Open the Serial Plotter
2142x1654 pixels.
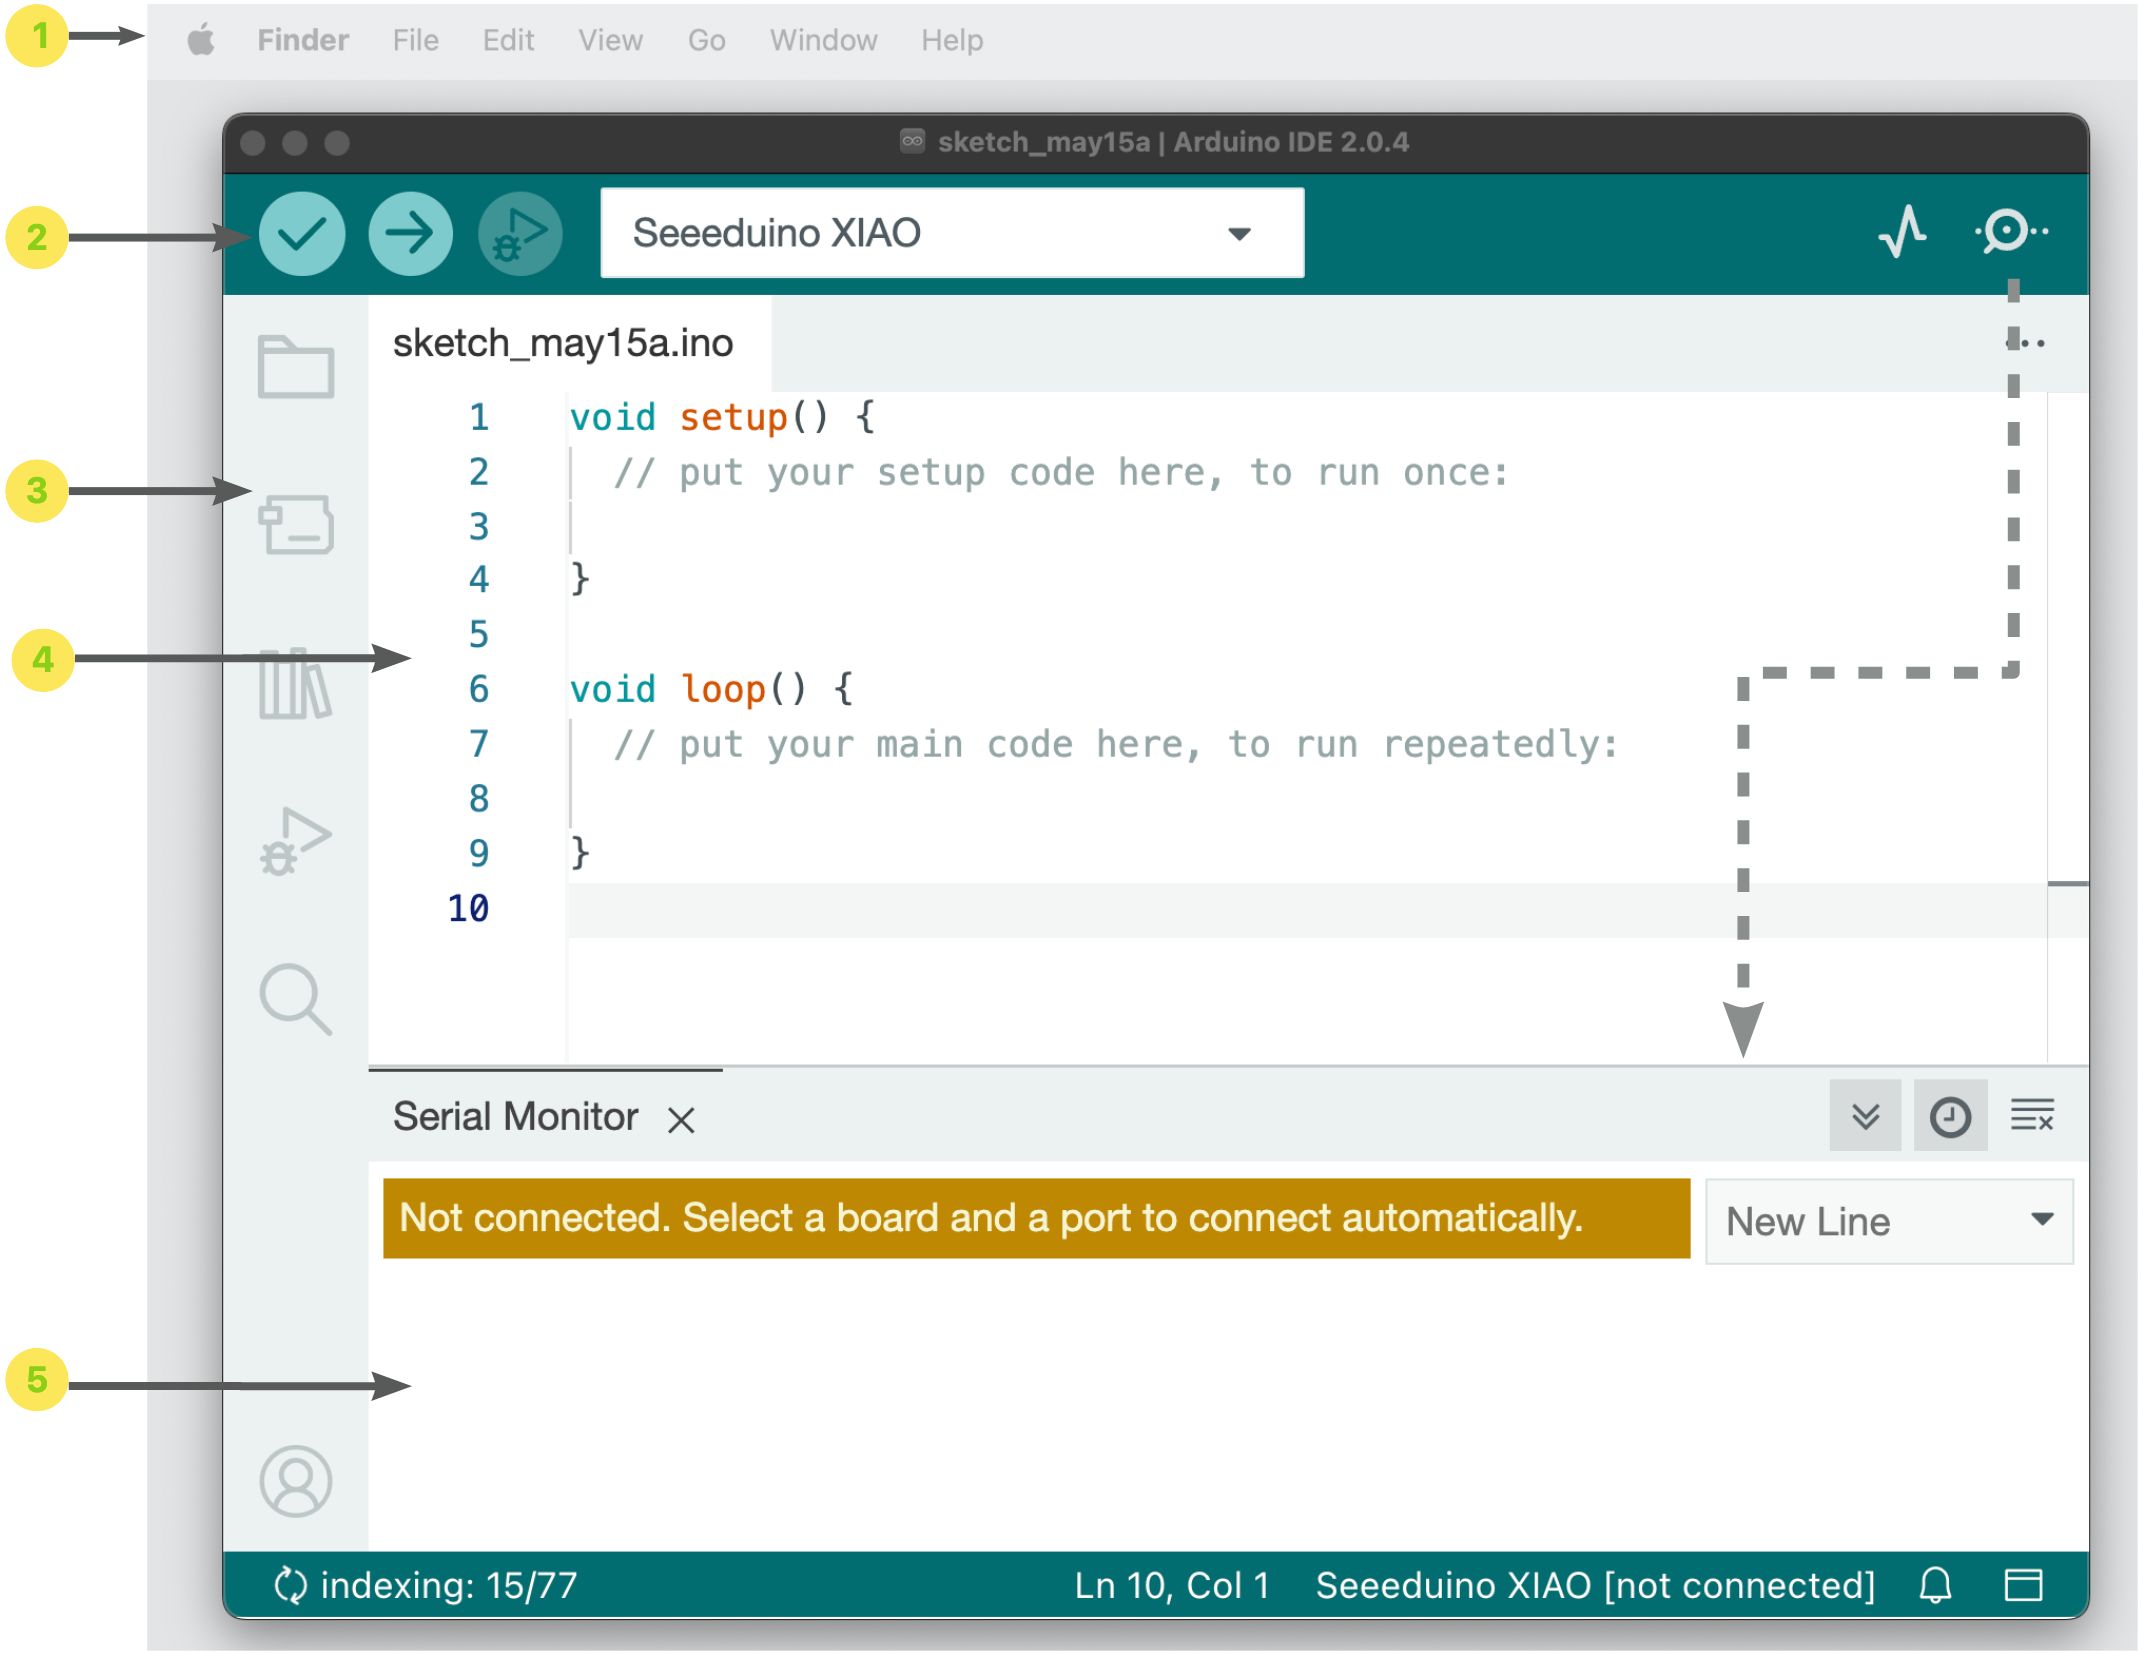pyautogui.click(x=1902, y=232)
